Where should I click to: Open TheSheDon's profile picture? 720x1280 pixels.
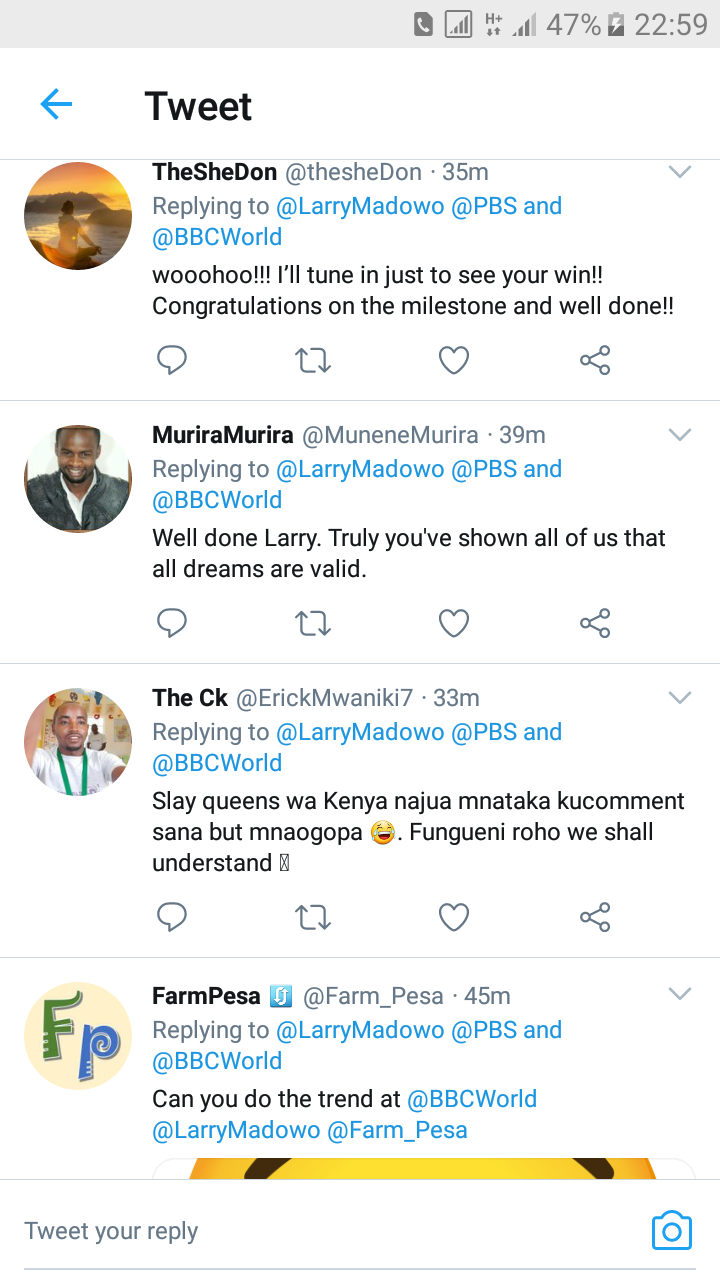[x=78, y=216]
